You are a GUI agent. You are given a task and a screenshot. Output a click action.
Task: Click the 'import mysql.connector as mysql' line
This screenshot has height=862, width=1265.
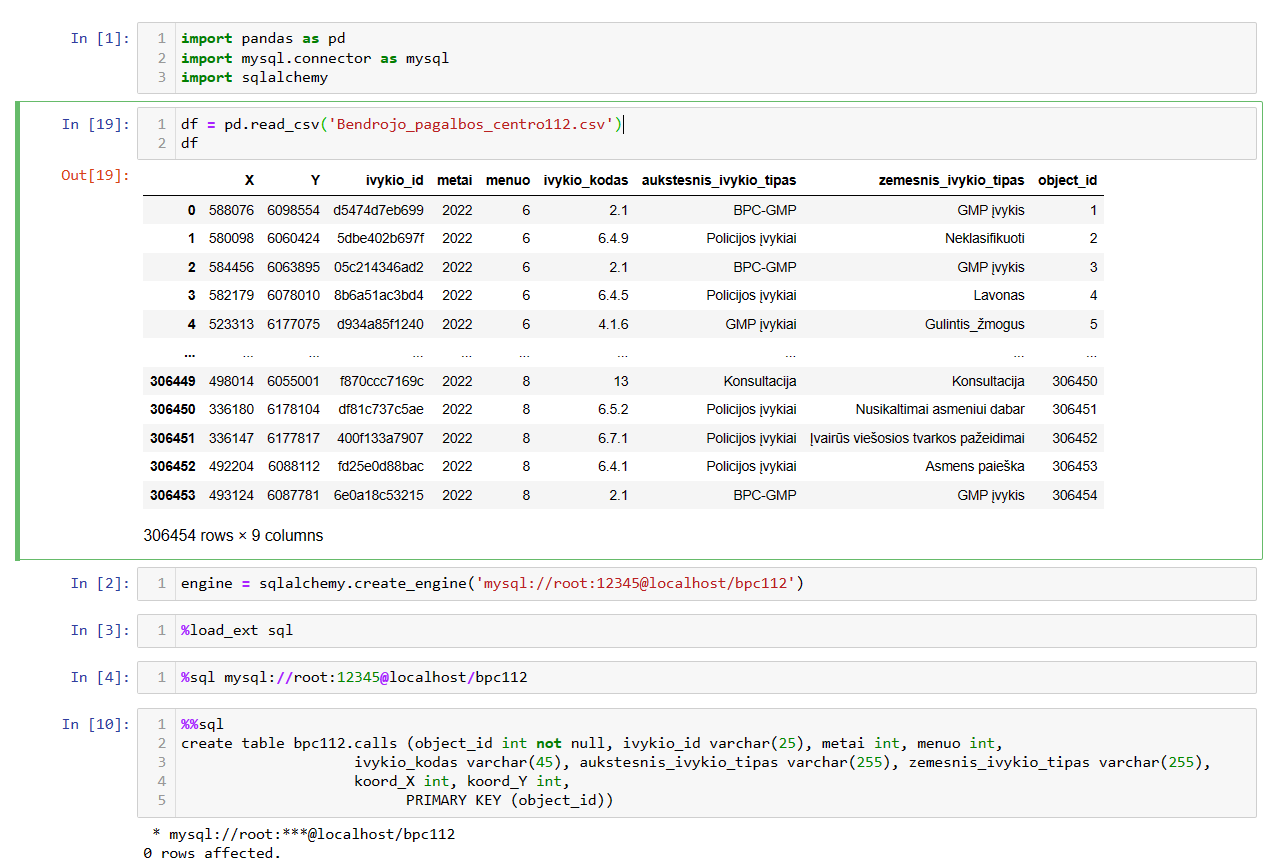coord(315,58)
